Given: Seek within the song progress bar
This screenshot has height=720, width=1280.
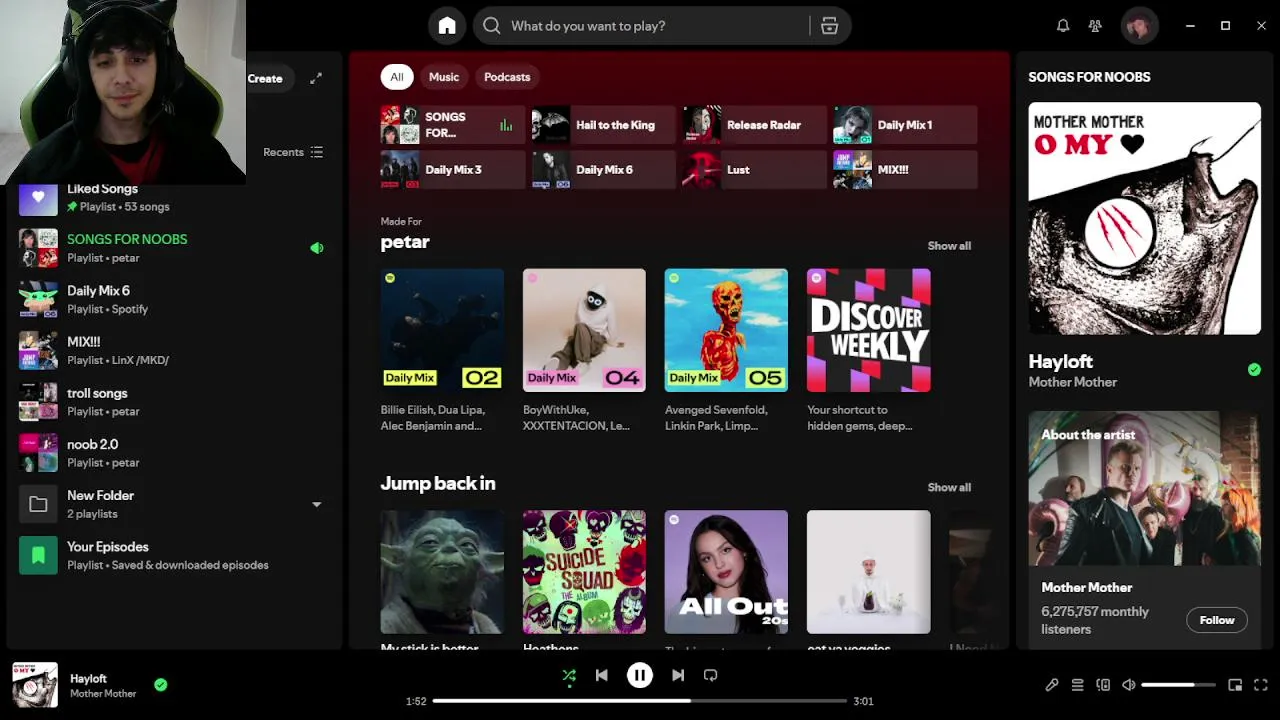Looking at the screenshot, I should point(640,701).
